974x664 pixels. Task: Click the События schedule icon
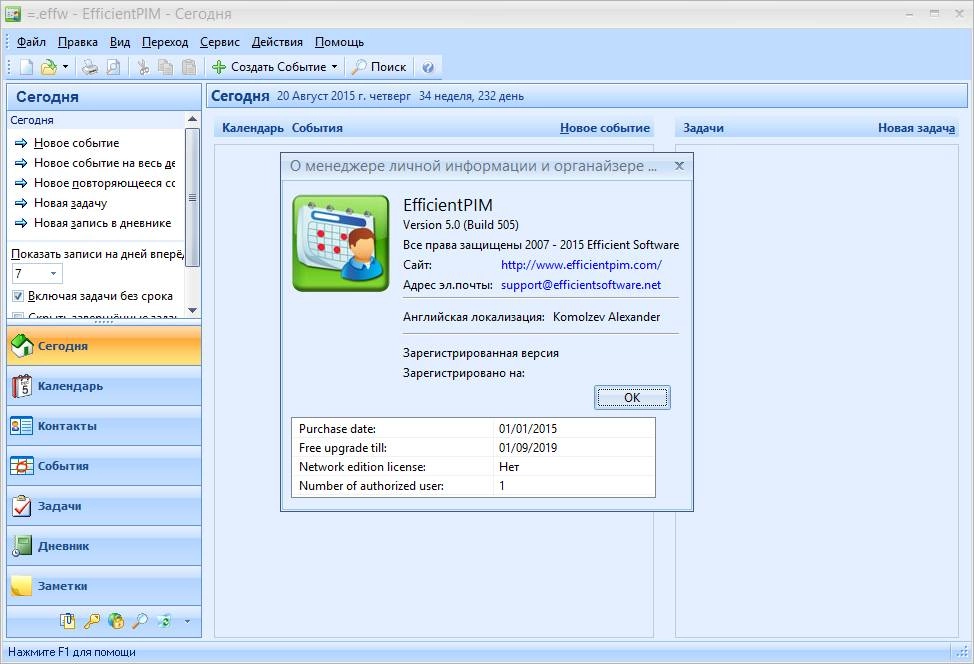(x=22, y=466)
